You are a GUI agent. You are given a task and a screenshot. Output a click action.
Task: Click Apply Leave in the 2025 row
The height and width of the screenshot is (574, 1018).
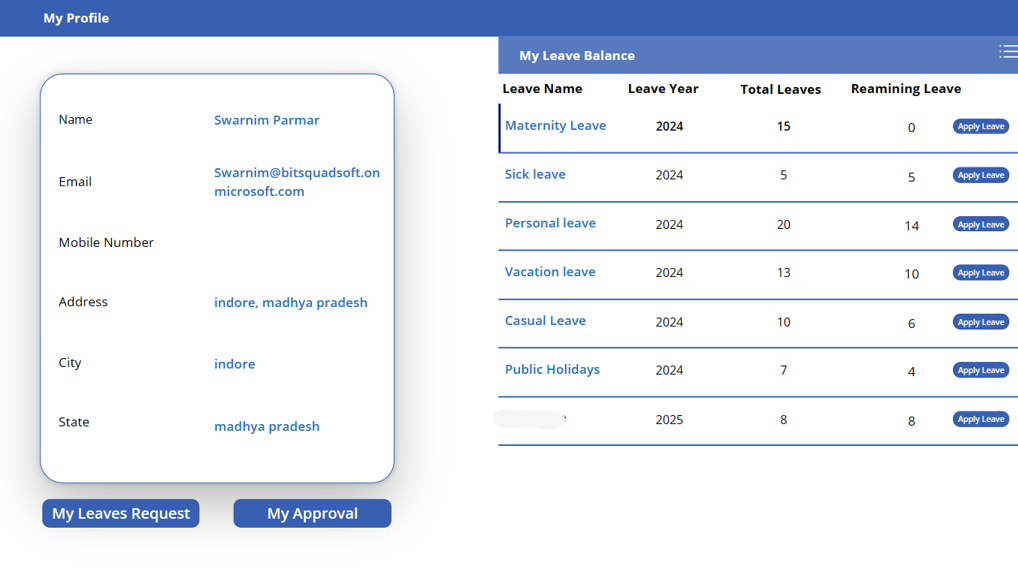tap(980, 419)
